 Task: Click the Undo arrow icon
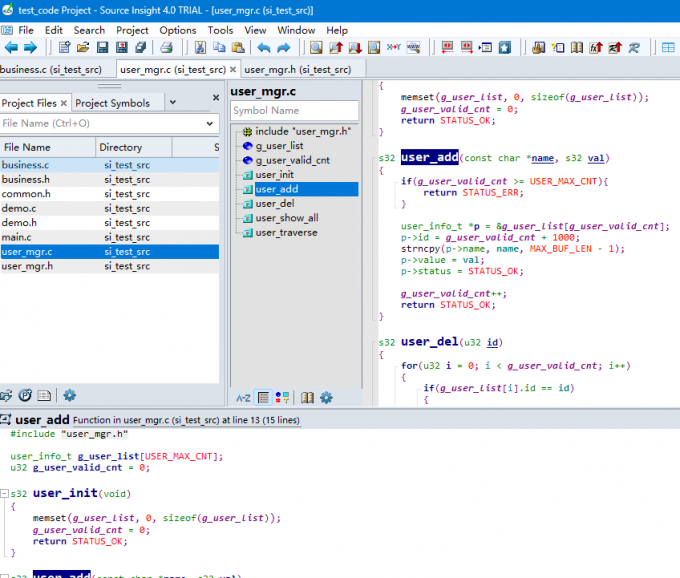tap(264, 47)
